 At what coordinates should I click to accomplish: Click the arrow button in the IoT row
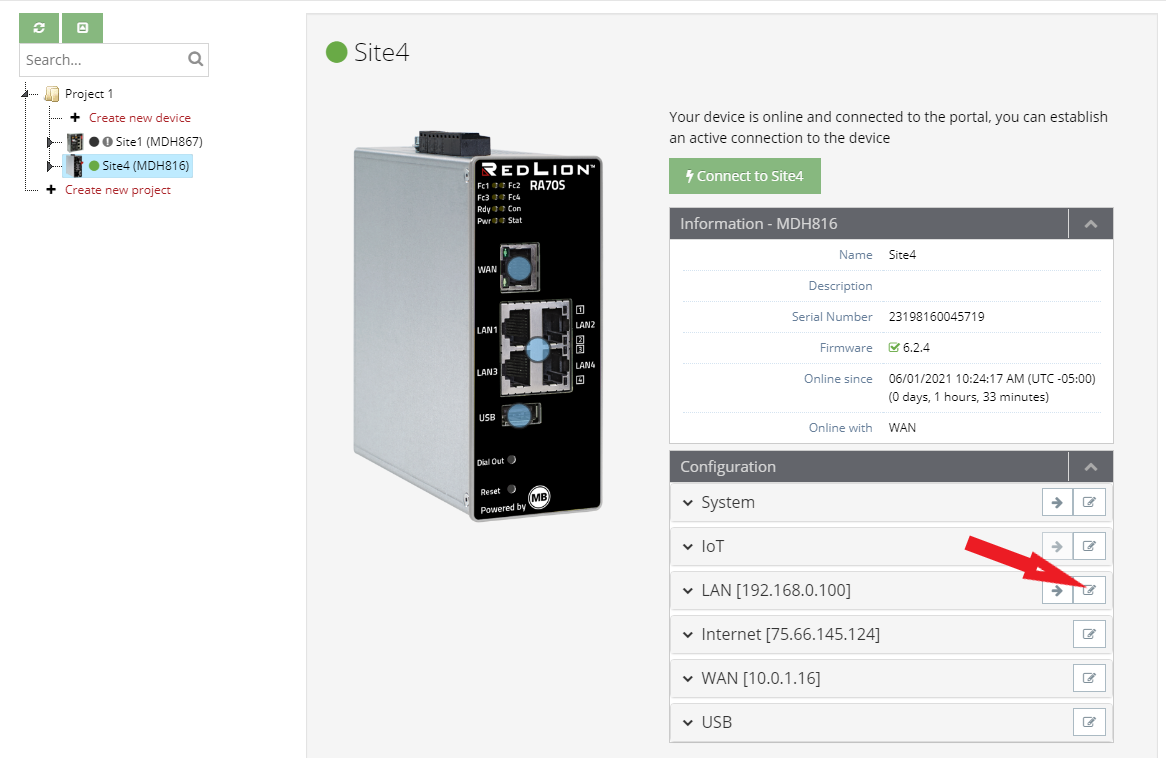[x=1057, y=546]
